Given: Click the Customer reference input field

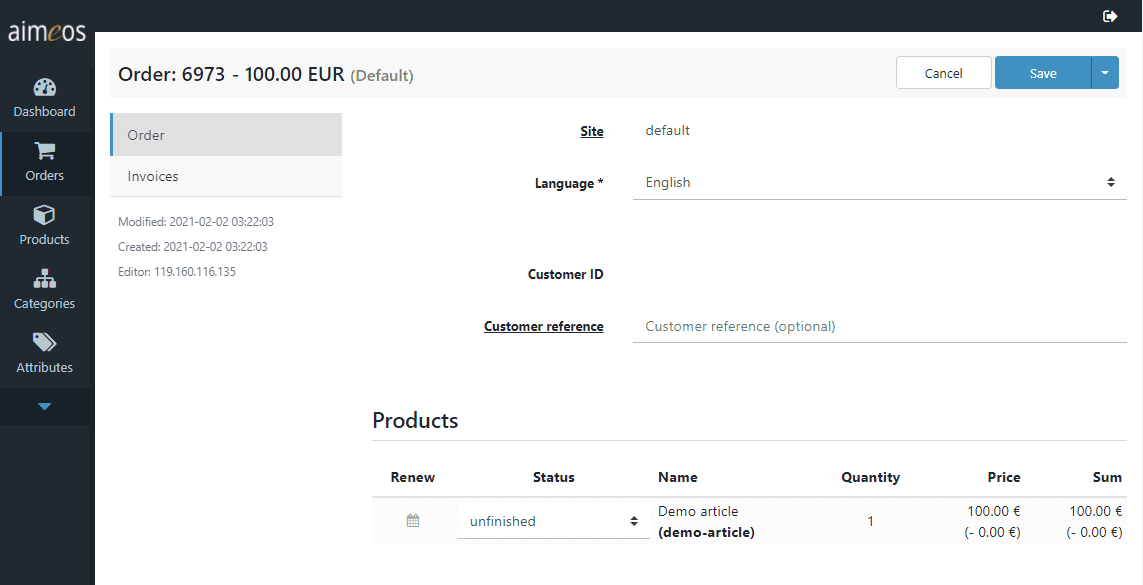Looking at the screenshot, I should point(879,327).
